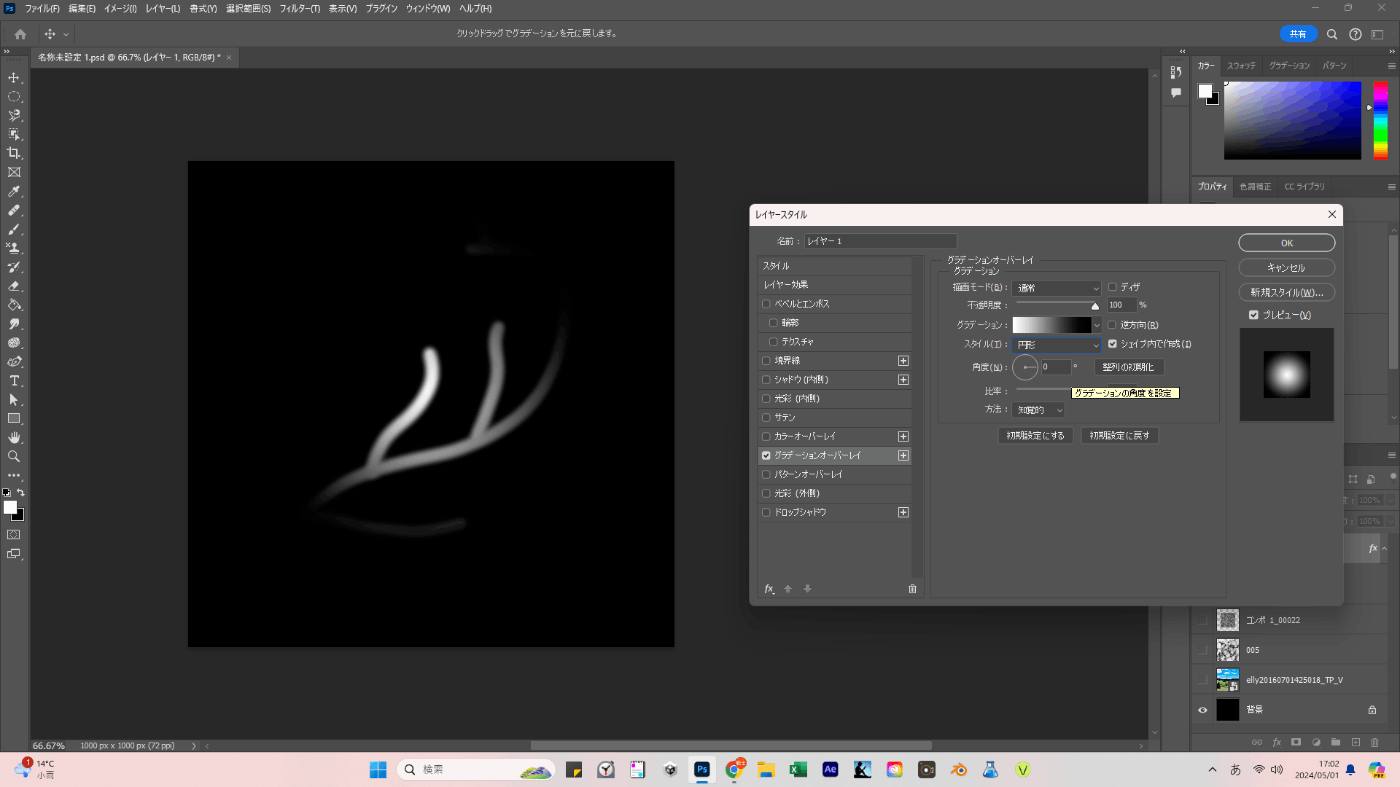Image resolution: width=1400 pixels, height=787 pixels.
Task: Uncheck the プレビュー preview checkbox
Action: pos(1254,315)
